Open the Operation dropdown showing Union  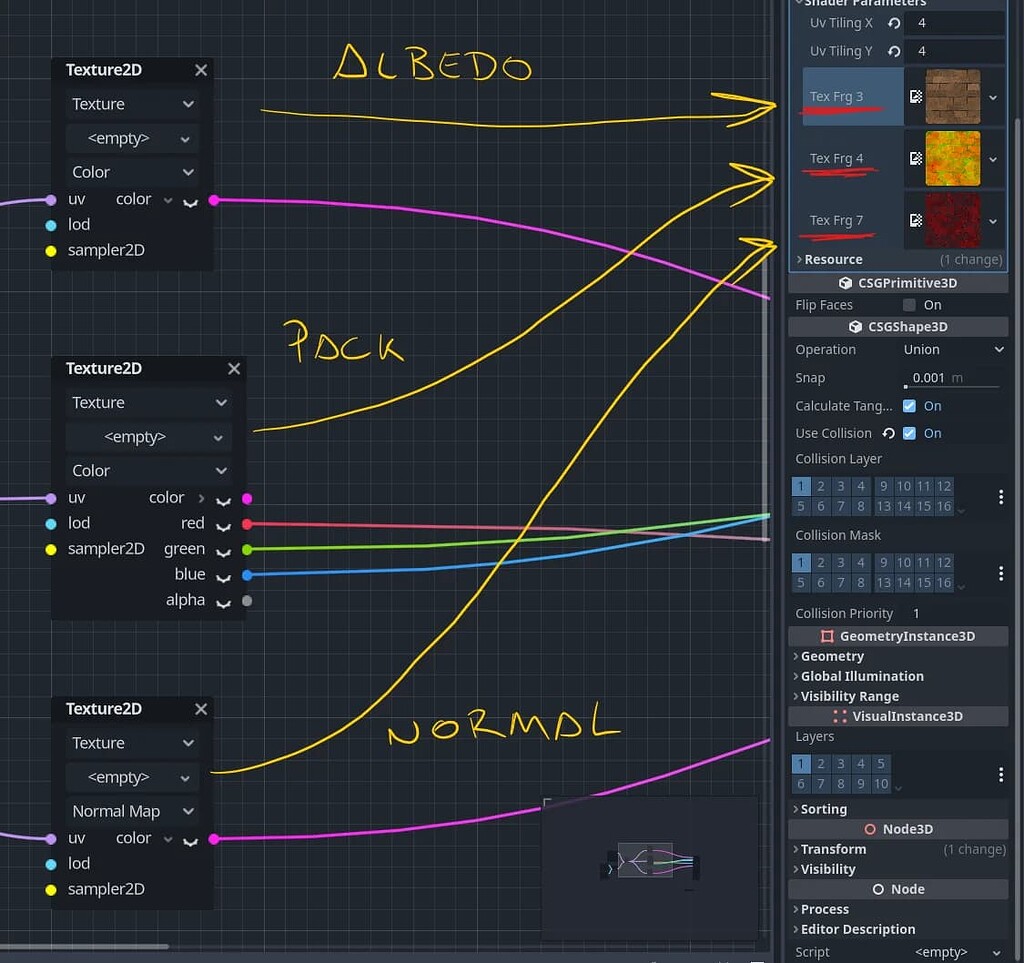(953, 350)
